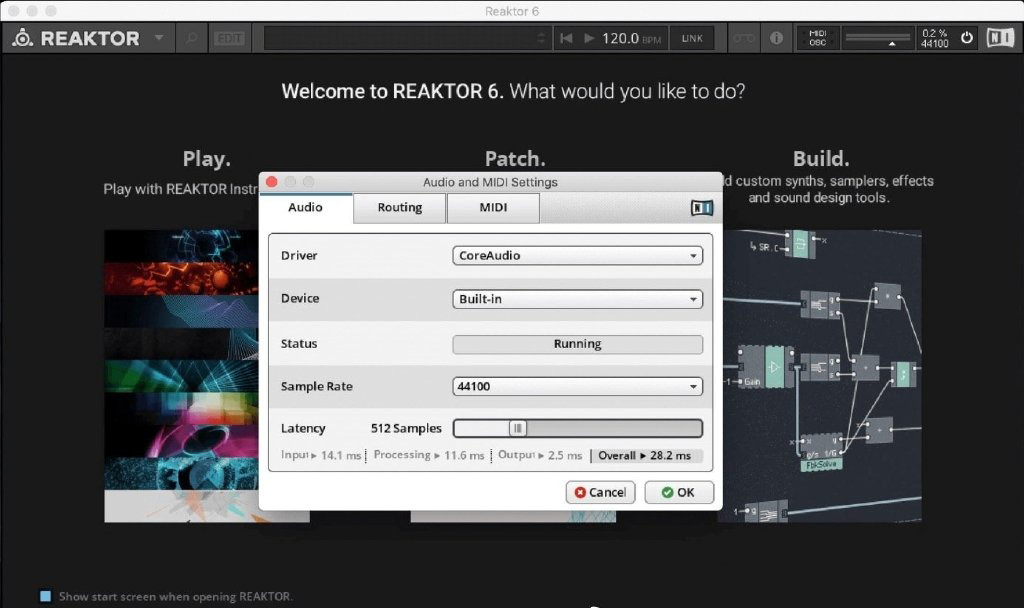Click the magnifier search icon in toolbar
Image resolution: width=1024 pixels, height=608 pixels.
pos(191,38)
